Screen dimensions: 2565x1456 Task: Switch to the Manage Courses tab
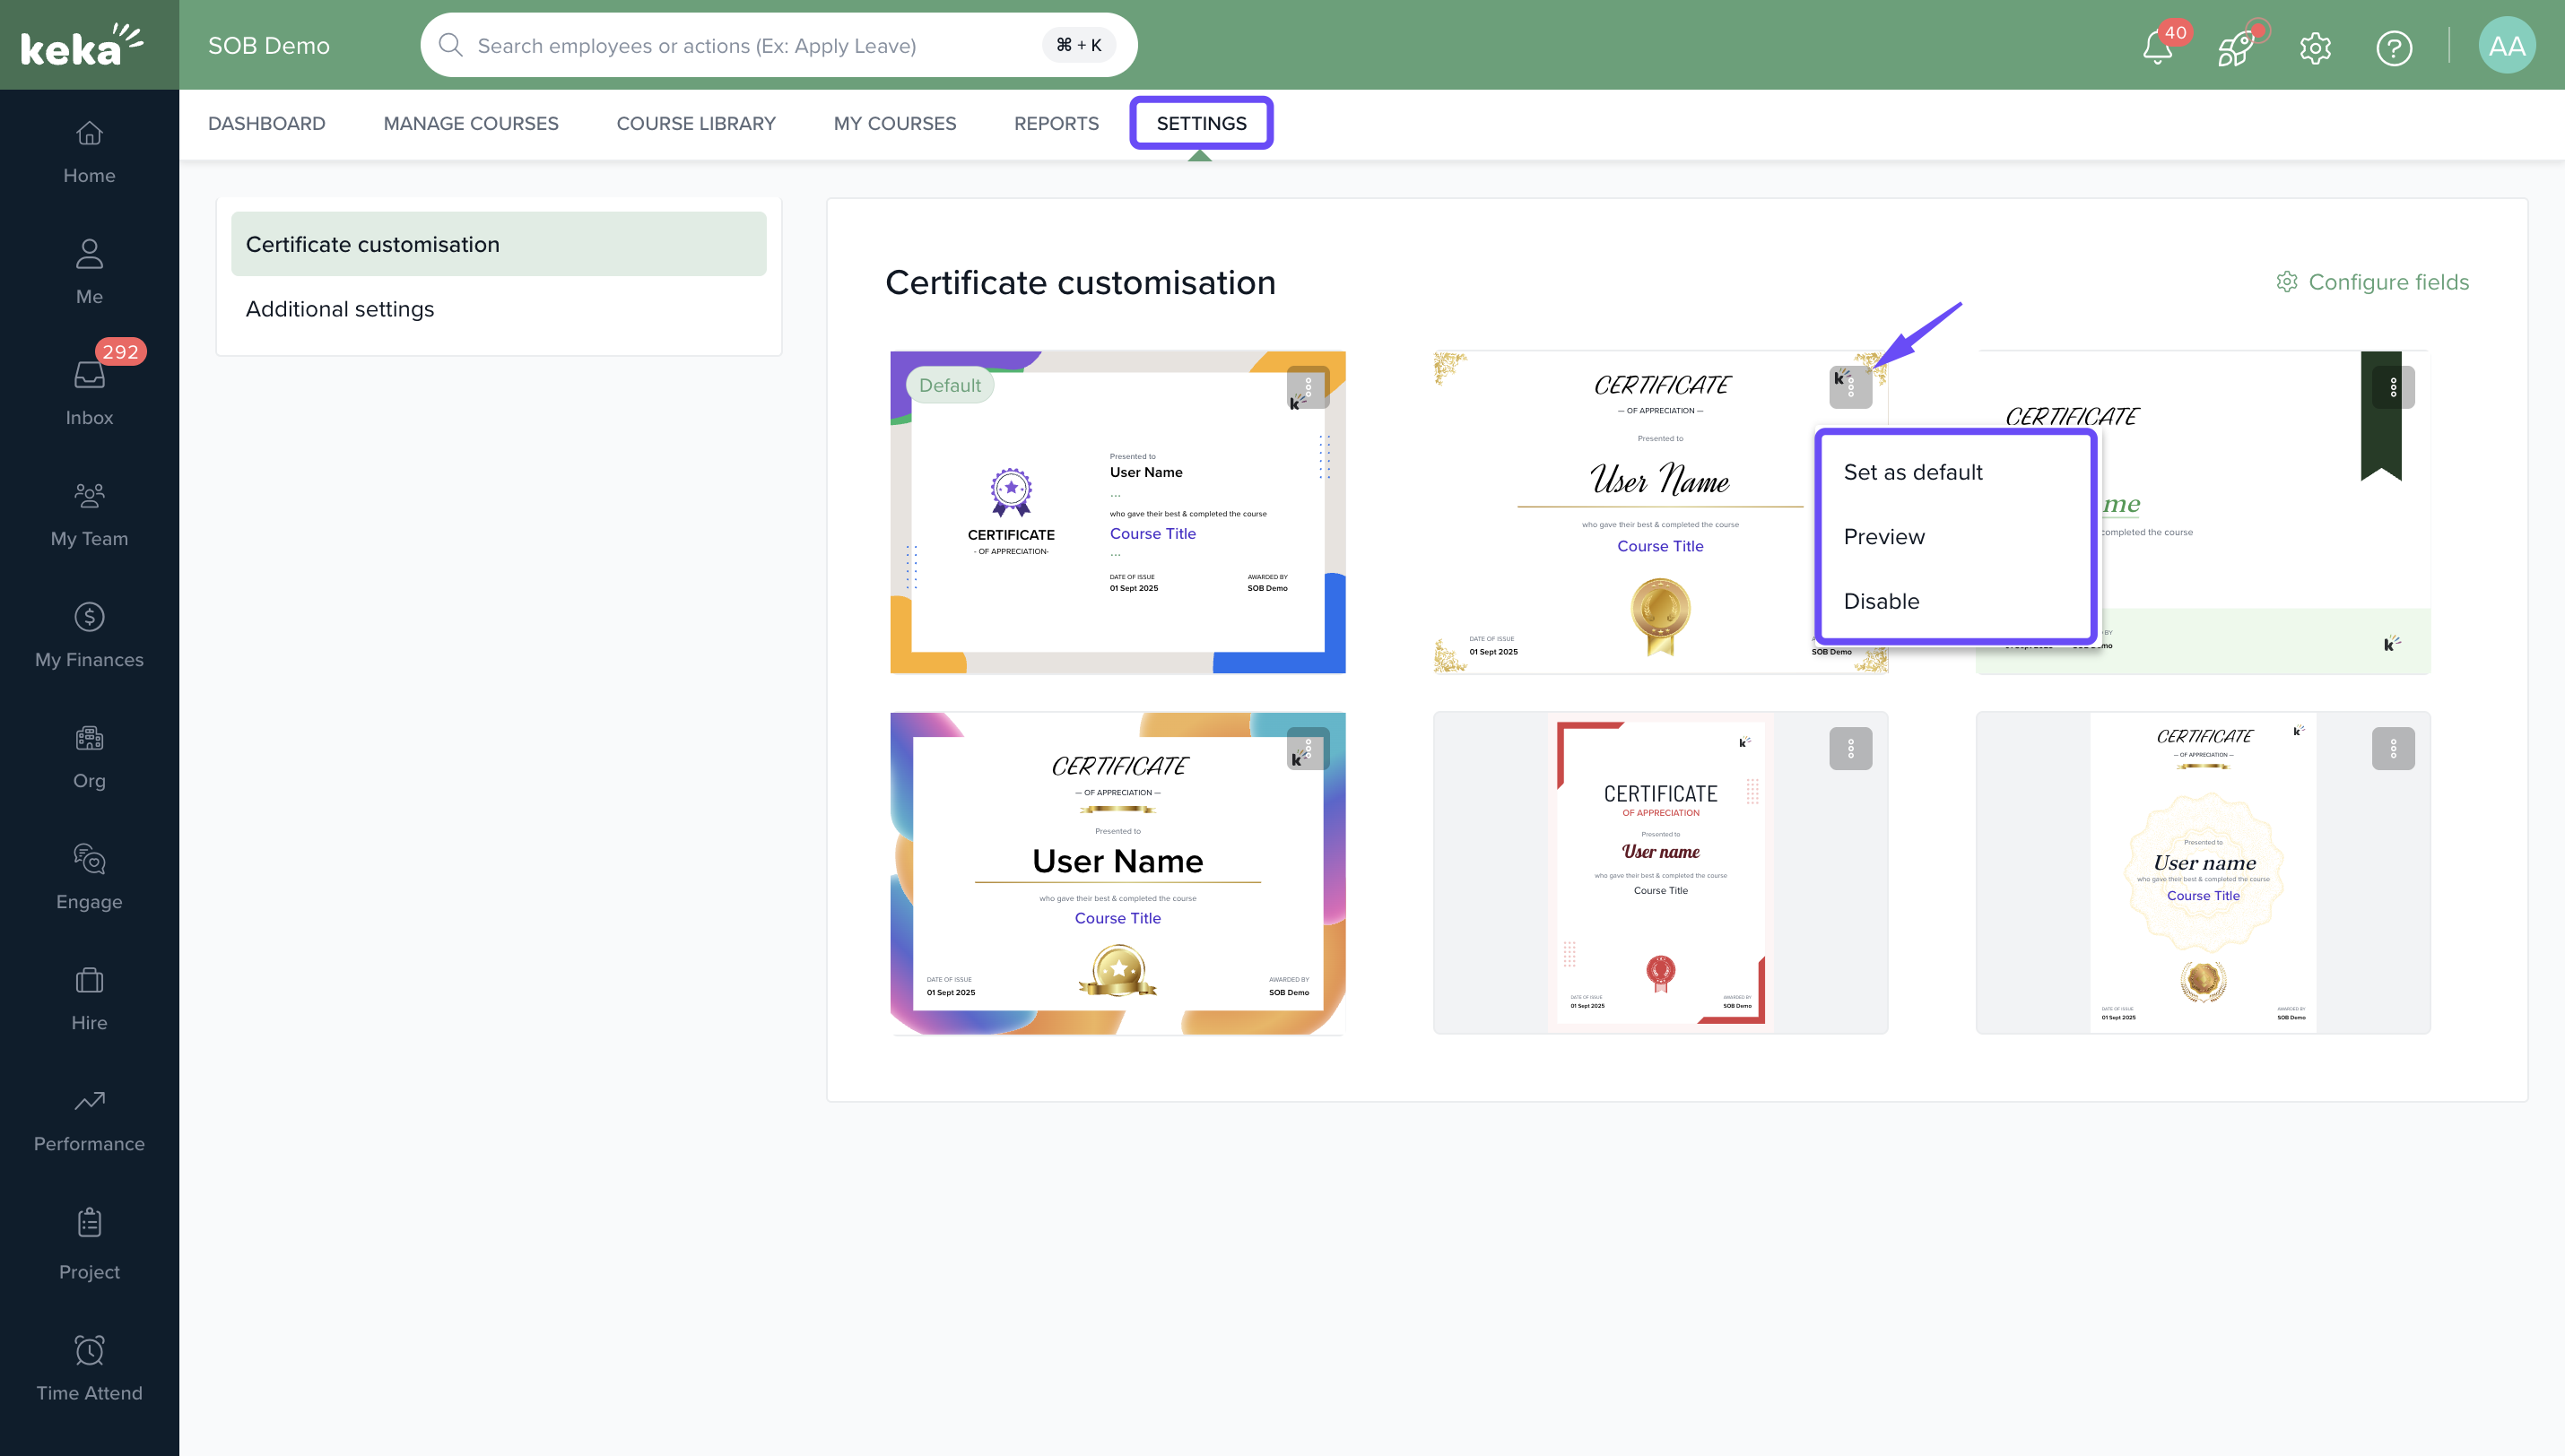tap(470, 123)
